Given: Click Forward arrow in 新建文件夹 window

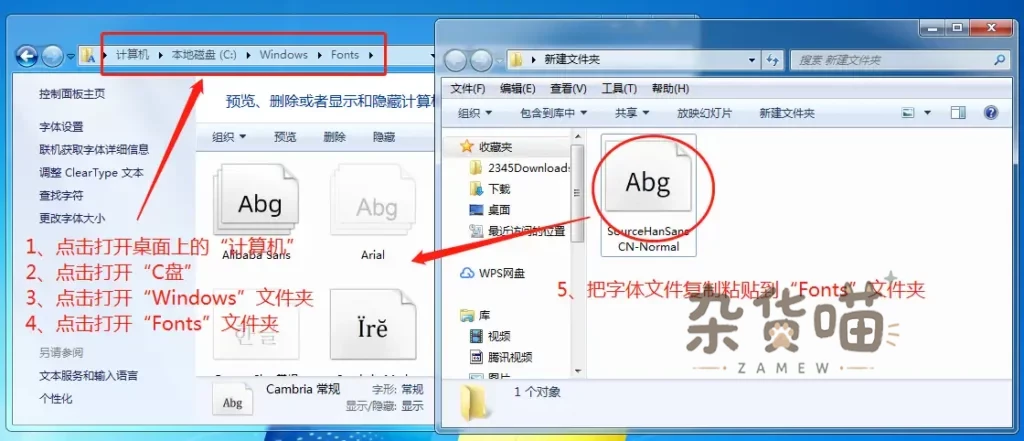Looking at the screenshot, I should coord(481,60).
